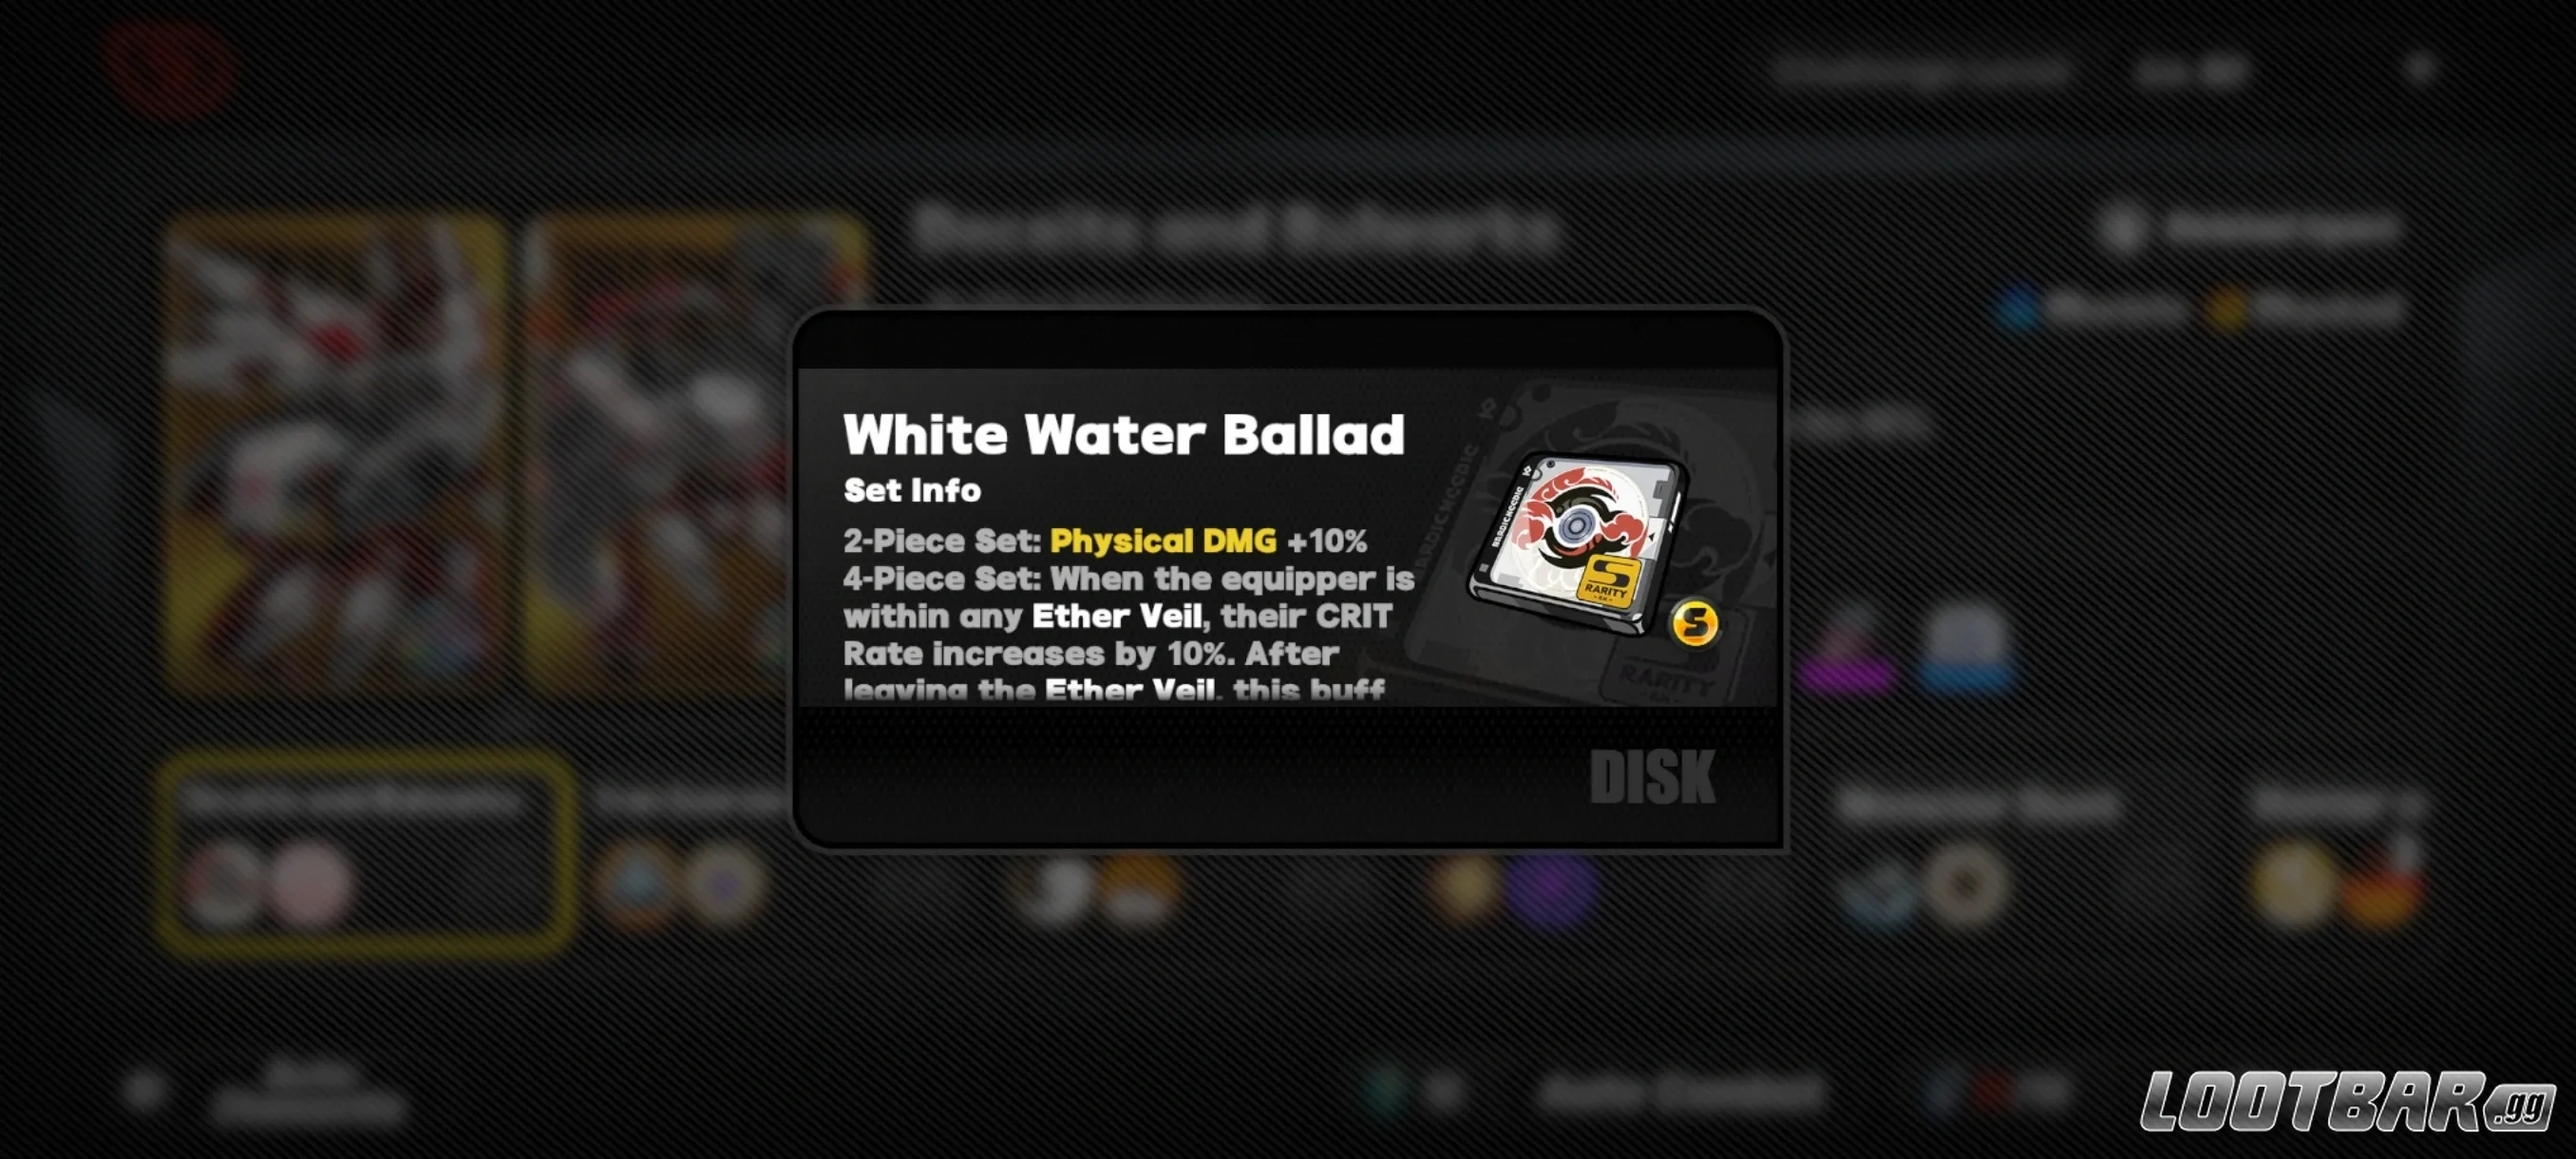Image resolution: width=2576 pixels, height=1159 pixels.
Task: Select the second build card next to highlighted one
Action: [x=690, y=854]
